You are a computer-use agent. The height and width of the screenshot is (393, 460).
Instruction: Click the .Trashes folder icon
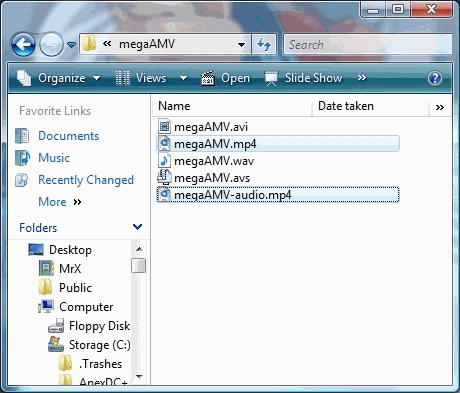[x=65, y=364]
